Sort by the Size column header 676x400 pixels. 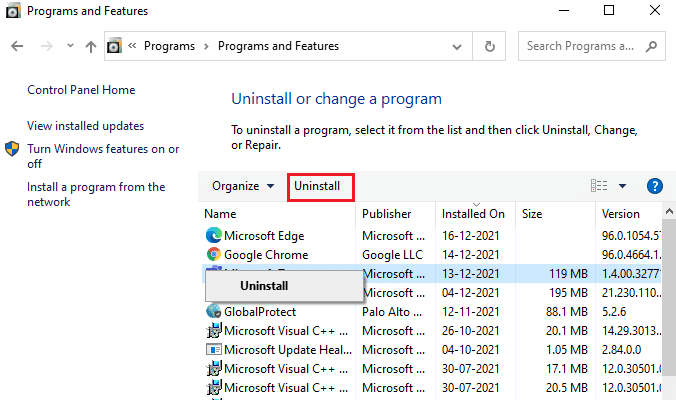pos(532,214)
